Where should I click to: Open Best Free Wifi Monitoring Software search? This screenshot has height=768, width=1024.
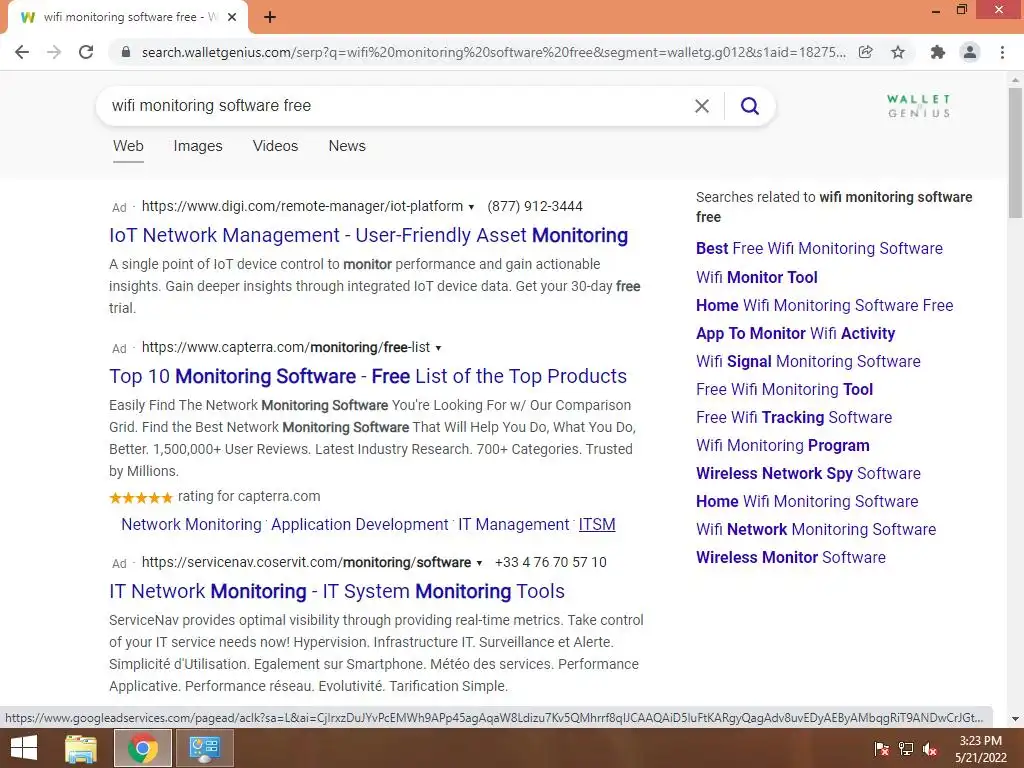[x=819, y=249]
